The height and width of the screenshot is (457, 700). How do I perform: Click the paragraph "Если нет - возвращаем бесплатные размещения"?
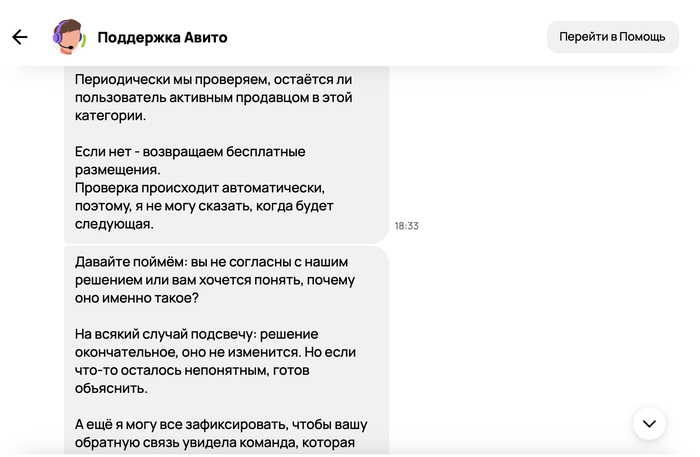(190, 160)
